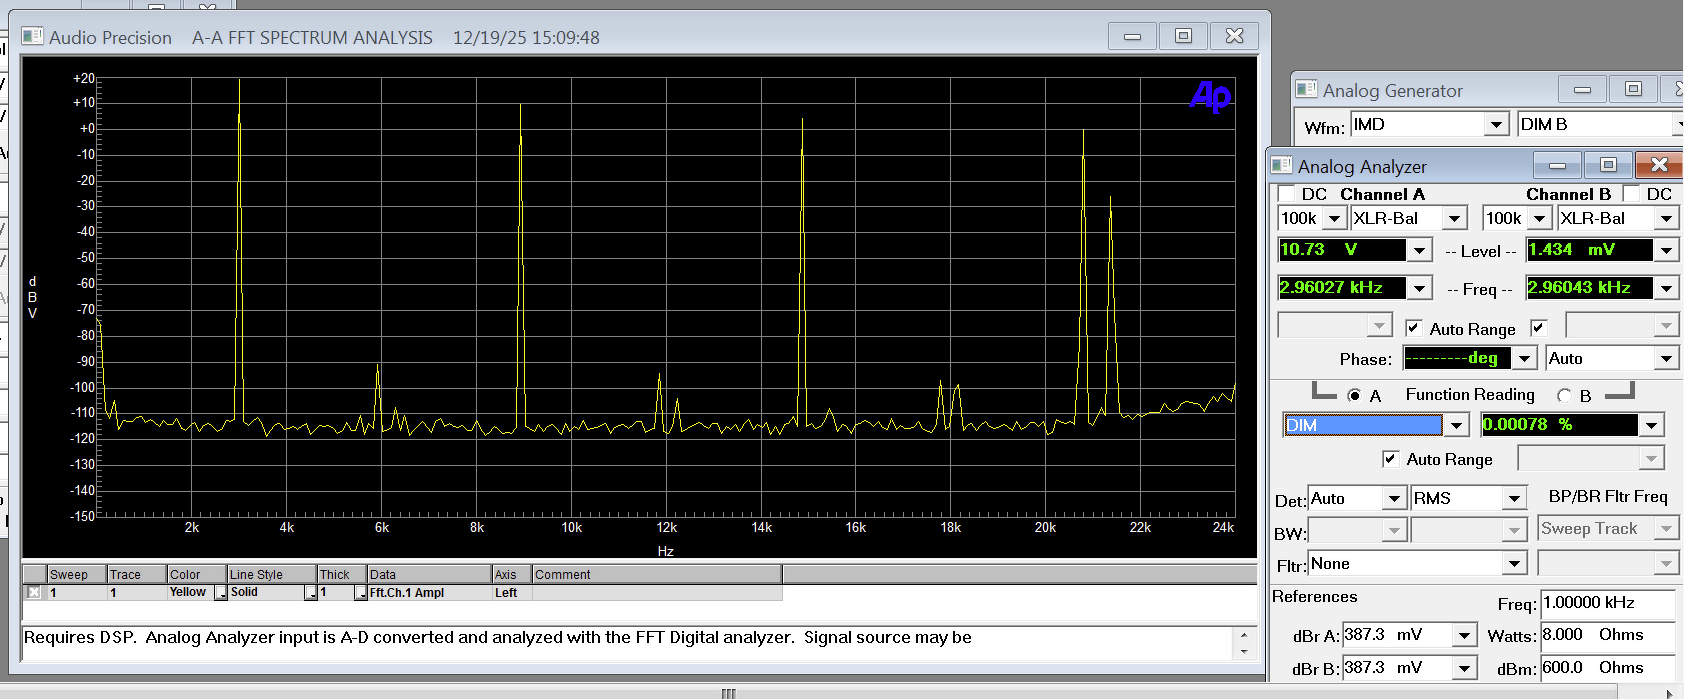Open Channel B frequency units dropdown
The width and height of the screenshot is (1684, 699).
coord(1666,288)
